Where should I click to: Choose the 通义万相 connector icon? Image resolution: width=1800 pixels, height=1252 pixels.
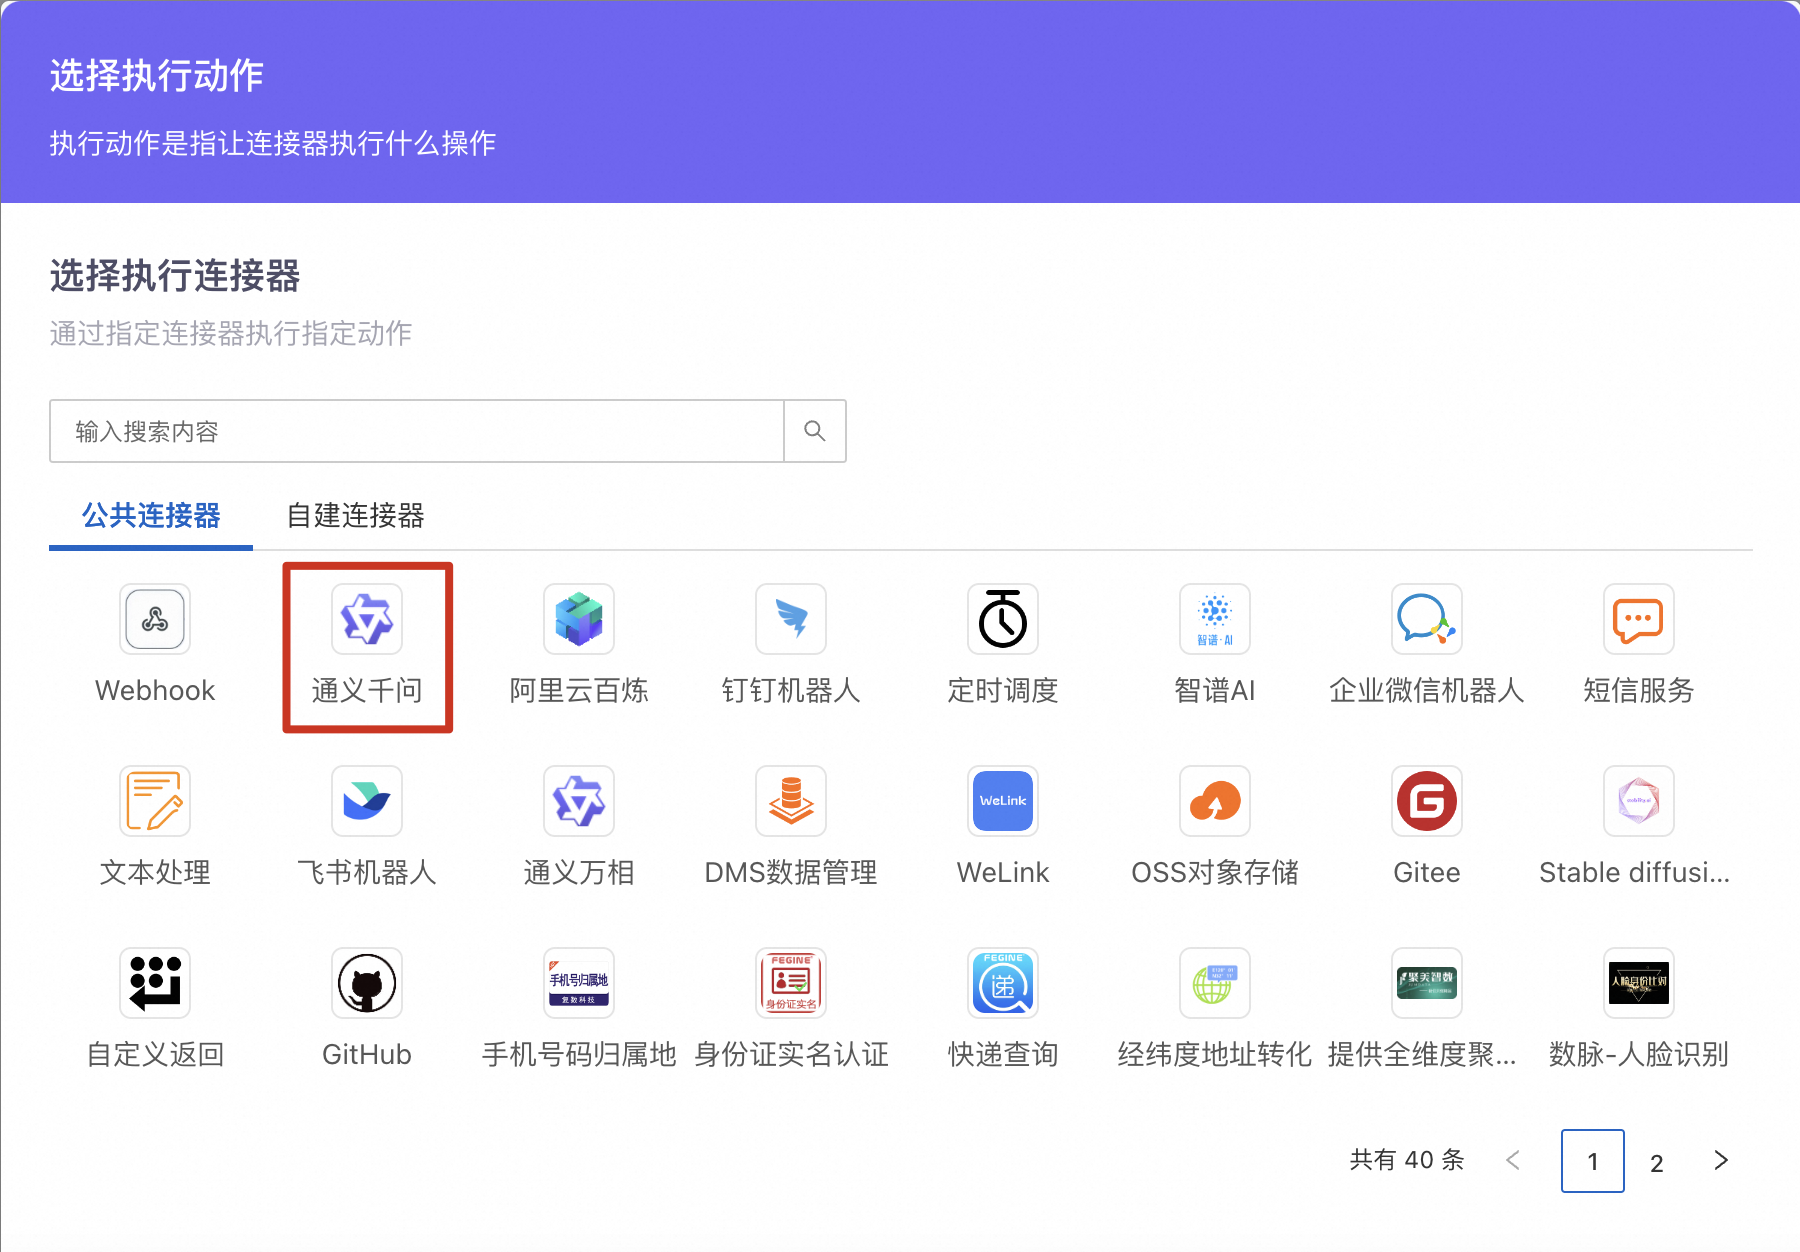[579, 801]
